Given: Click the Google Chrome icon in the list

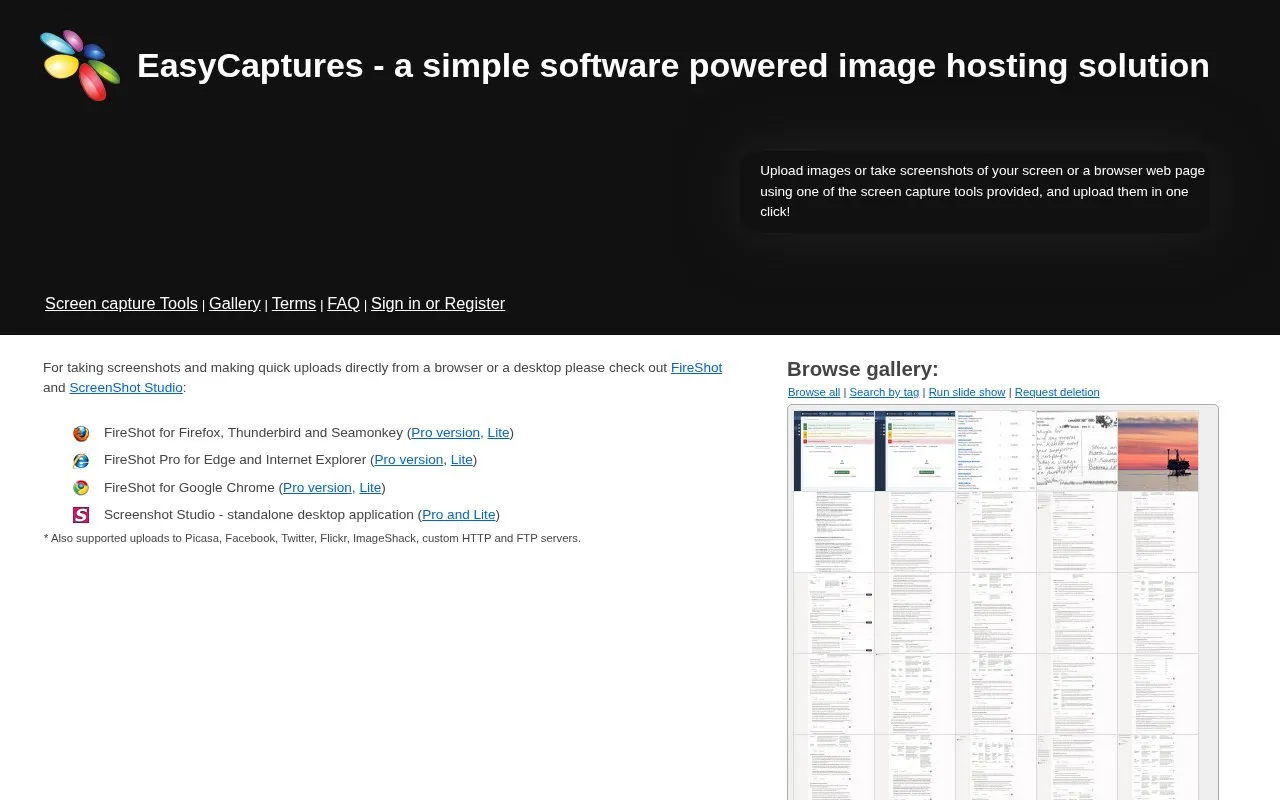Looking at the screenshot, I should (81, 488).
